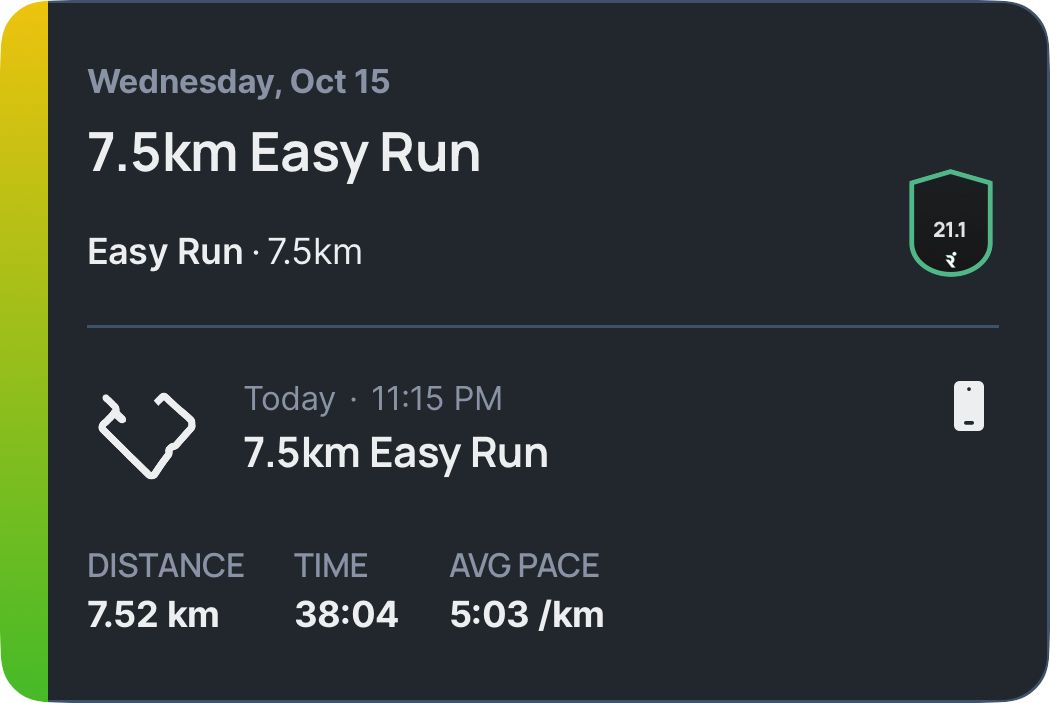The height and width of the screenshot is (703, 1050).
Task: Click the TIME stat label
Action: 331,566
